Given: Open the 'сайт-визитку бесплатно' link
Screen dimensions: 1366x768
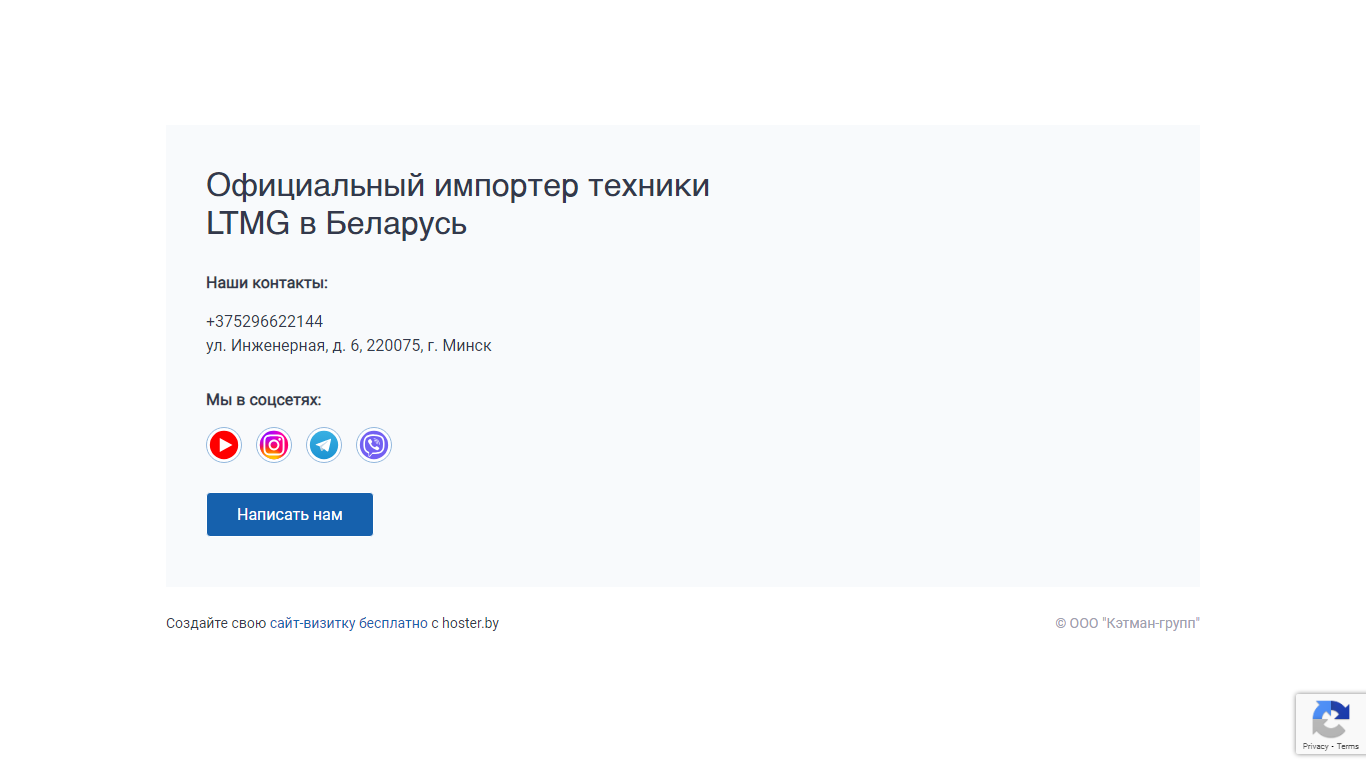Looking at the screenshot, I should click(349, 623).
